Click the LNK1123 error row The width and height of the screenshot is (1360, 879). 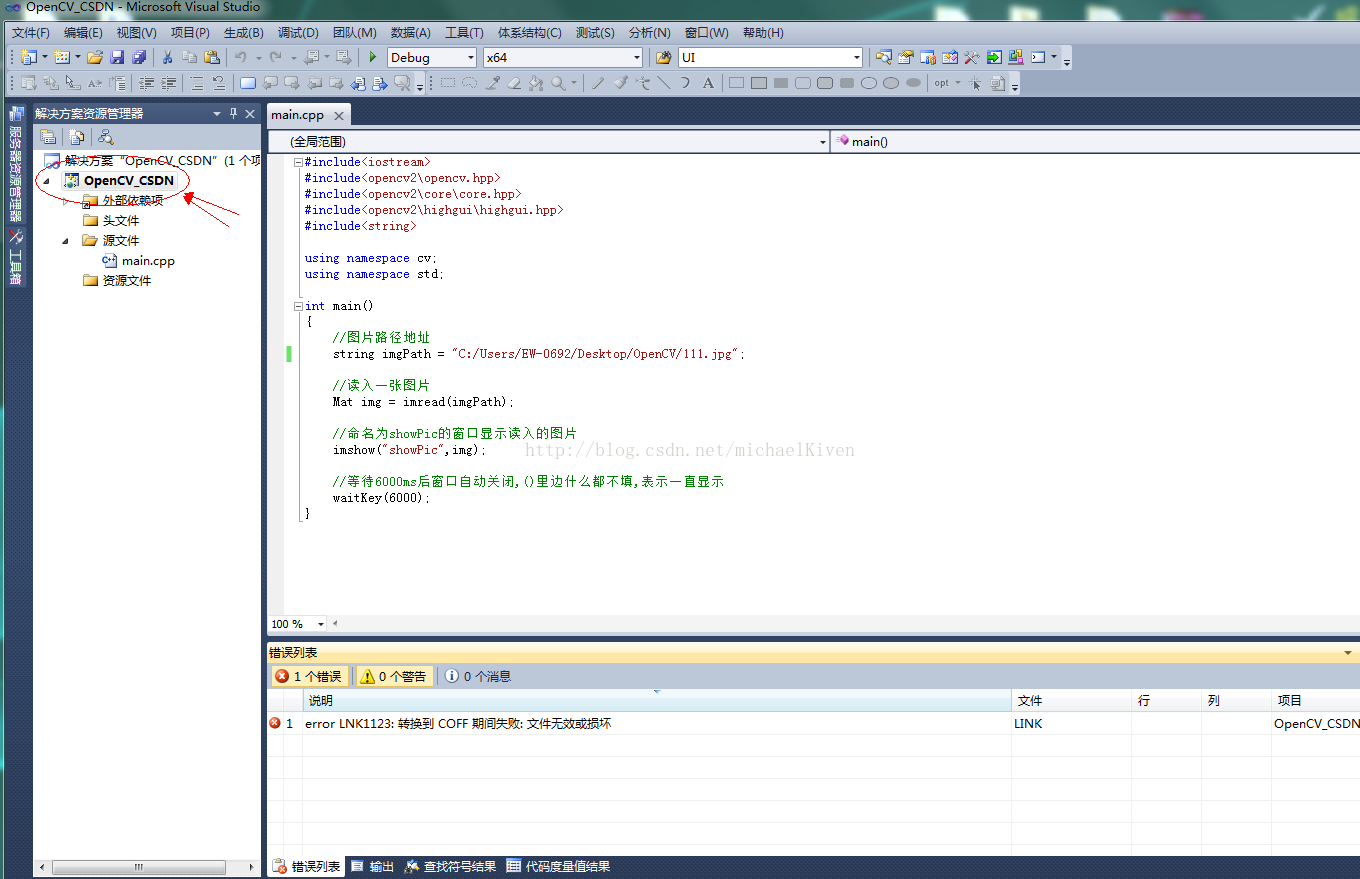pos(813,723)
